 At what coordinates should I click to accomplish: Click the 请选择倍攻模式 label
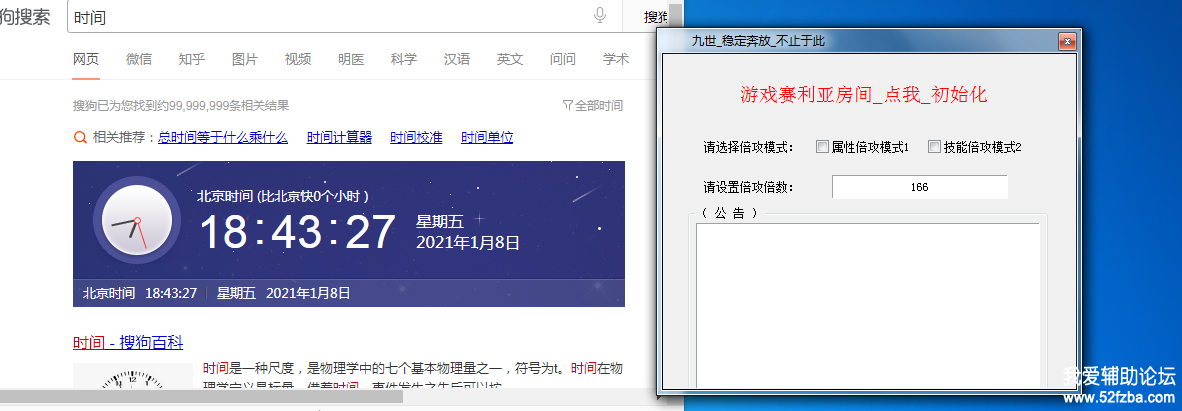749,147
